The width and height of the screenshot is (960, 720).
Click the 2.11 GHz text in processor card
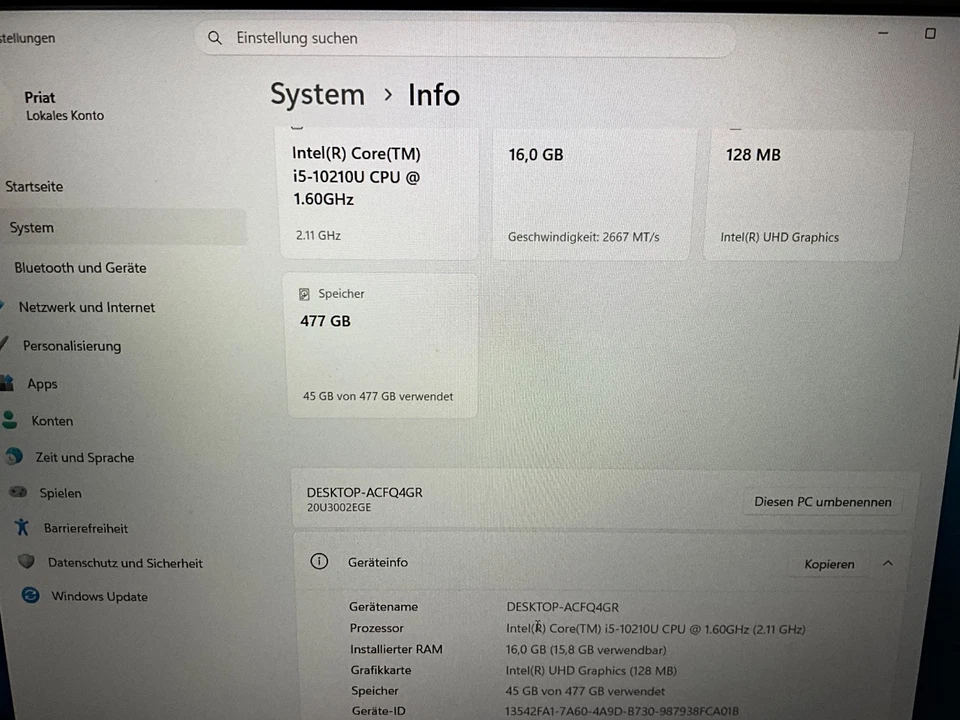[x=318, y=236]
